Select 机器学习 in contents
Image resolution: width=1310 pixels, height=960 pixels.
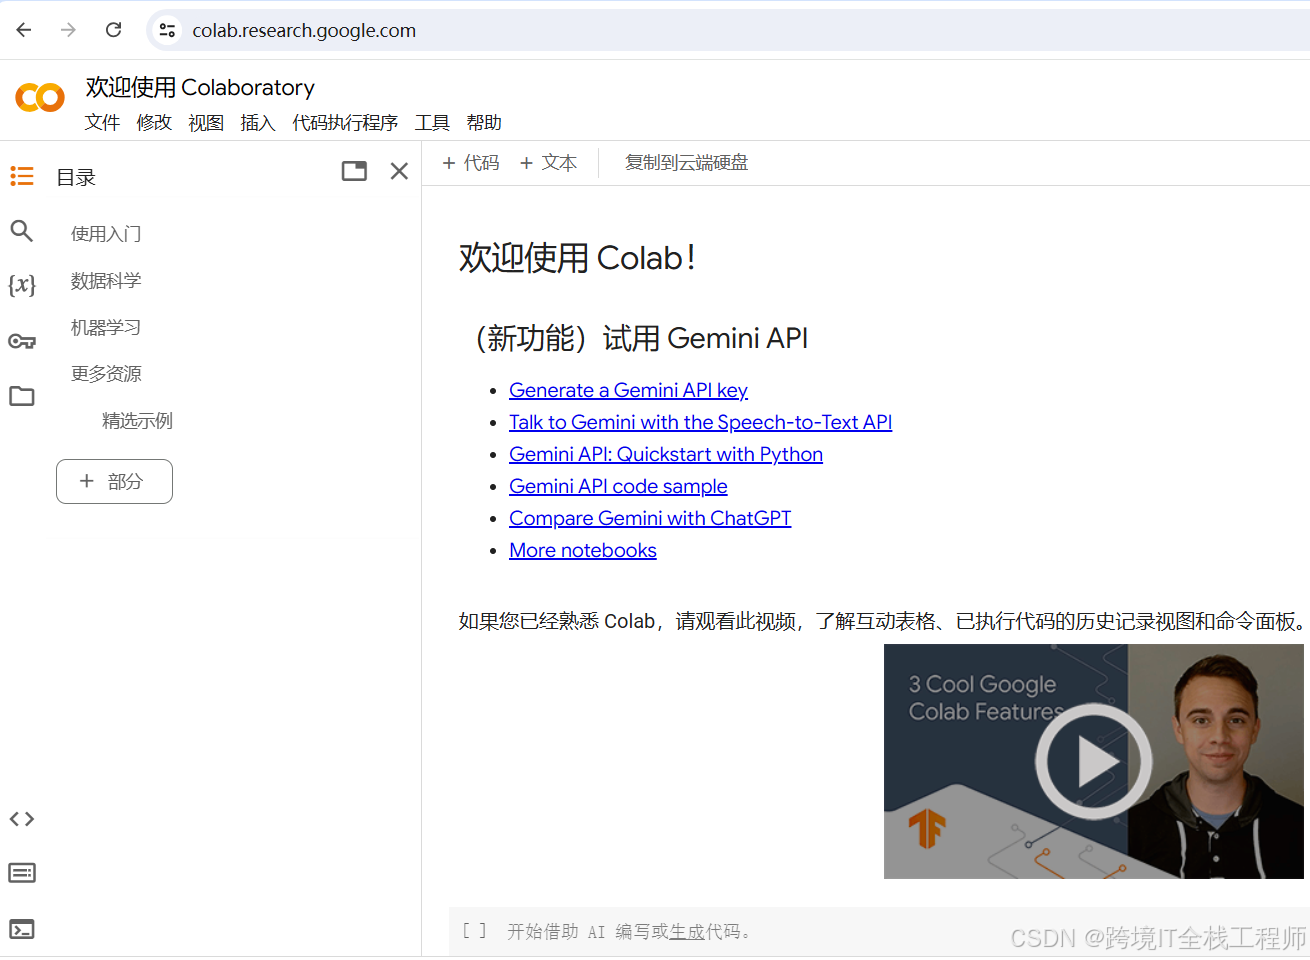[106, 328]
